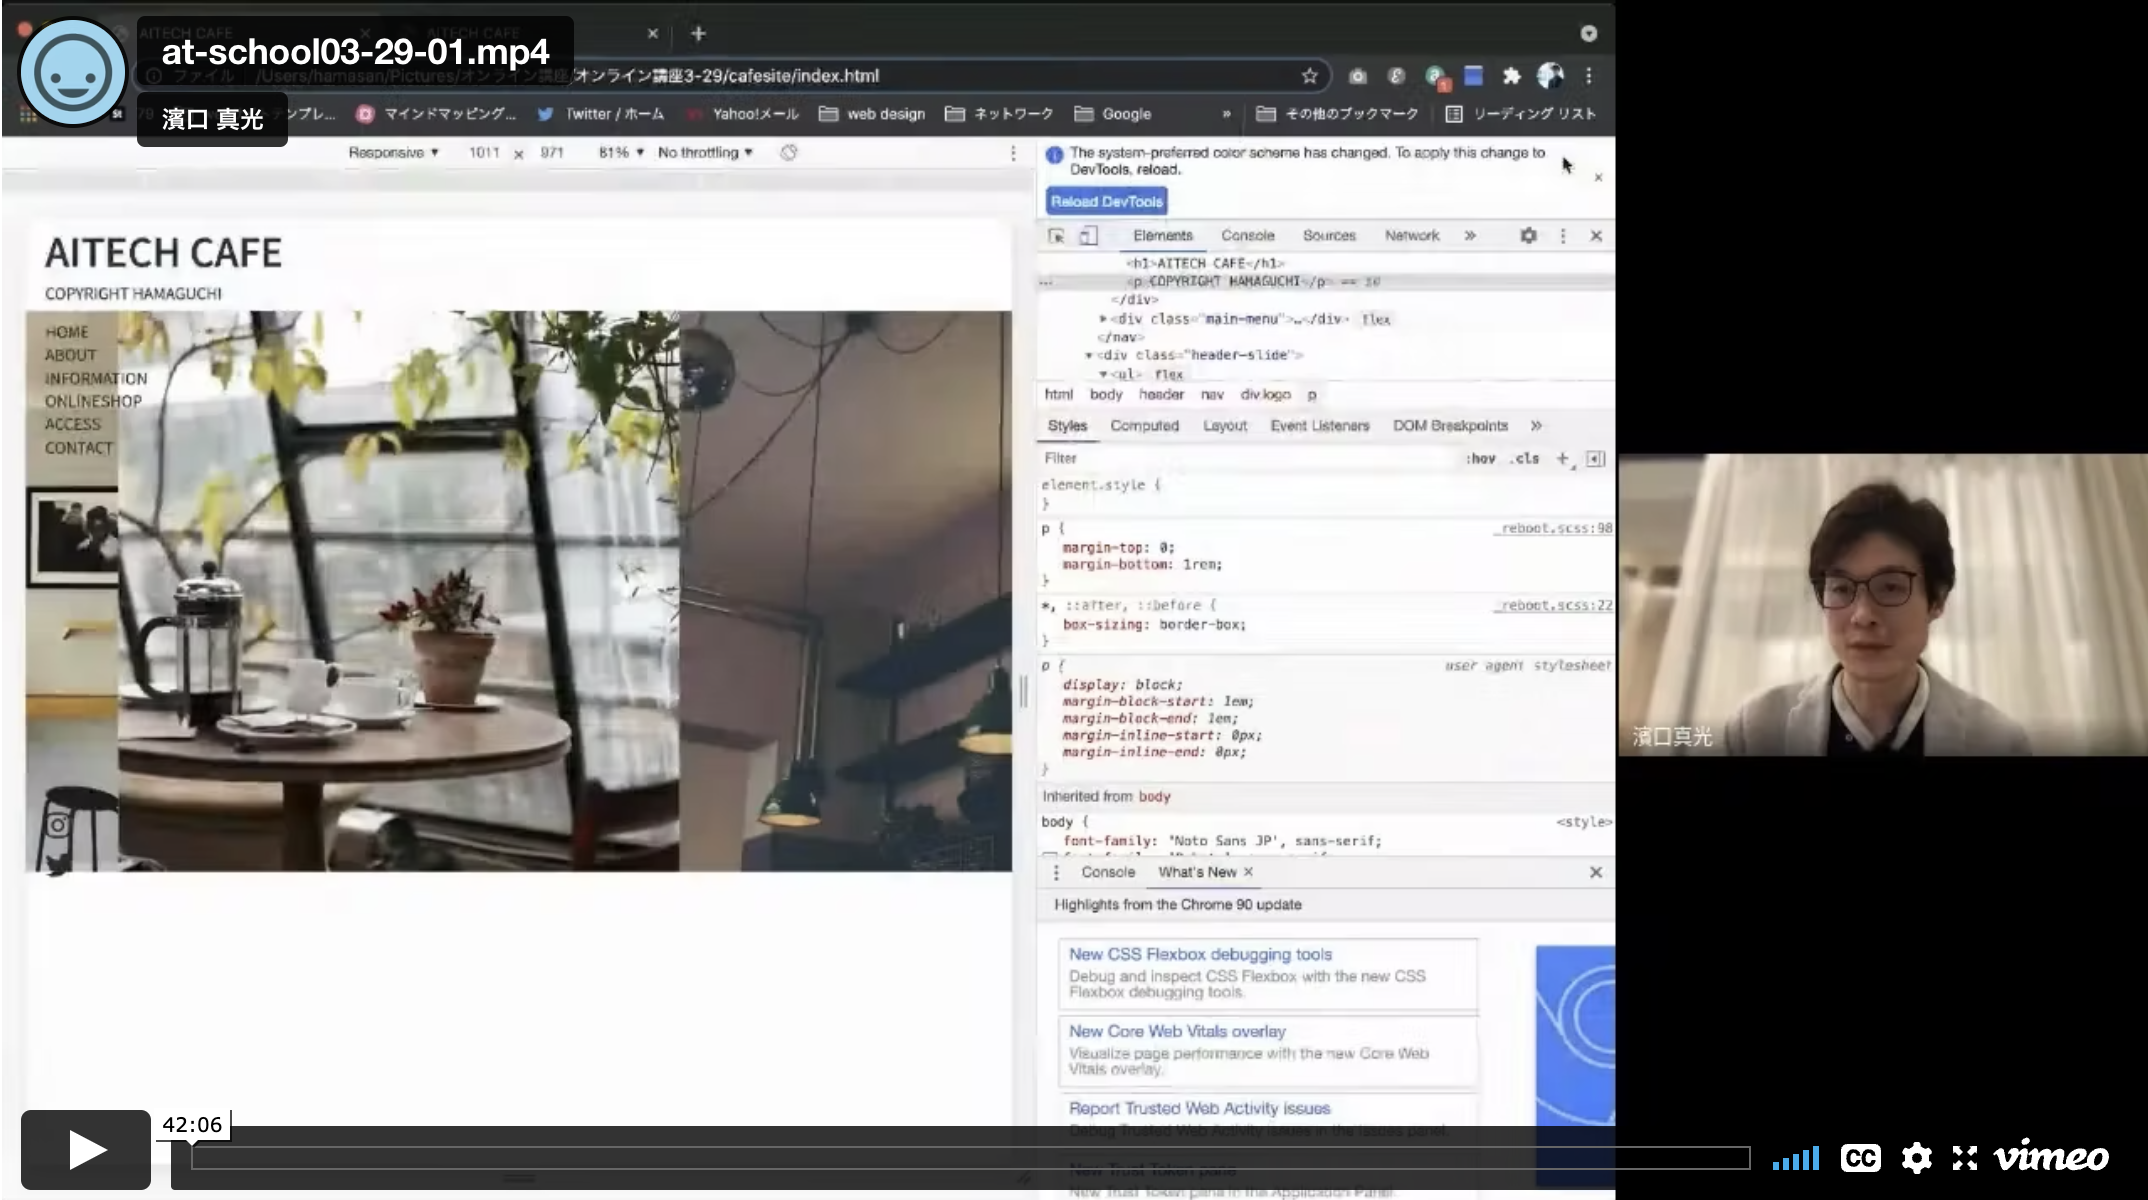
Task: Open web design bookmarks folder
Action: tap(872, 114)
